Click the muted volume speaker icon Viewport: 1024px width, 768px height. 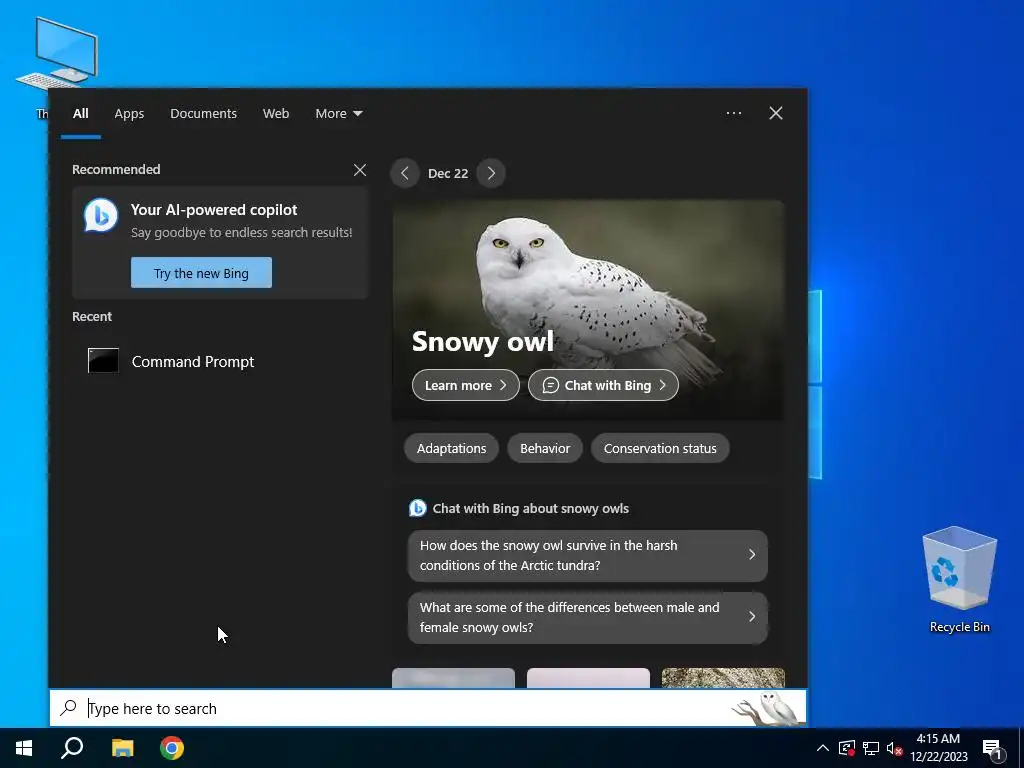[x=894, y=748]
